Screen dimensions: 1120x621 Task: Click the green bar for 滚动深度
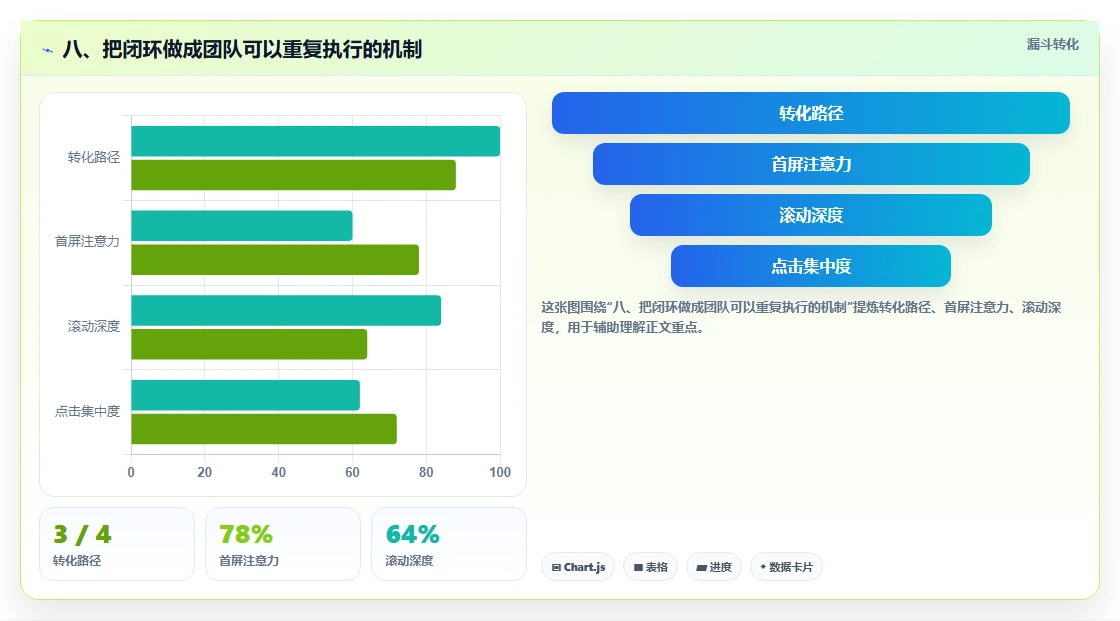tap(249, 344)
